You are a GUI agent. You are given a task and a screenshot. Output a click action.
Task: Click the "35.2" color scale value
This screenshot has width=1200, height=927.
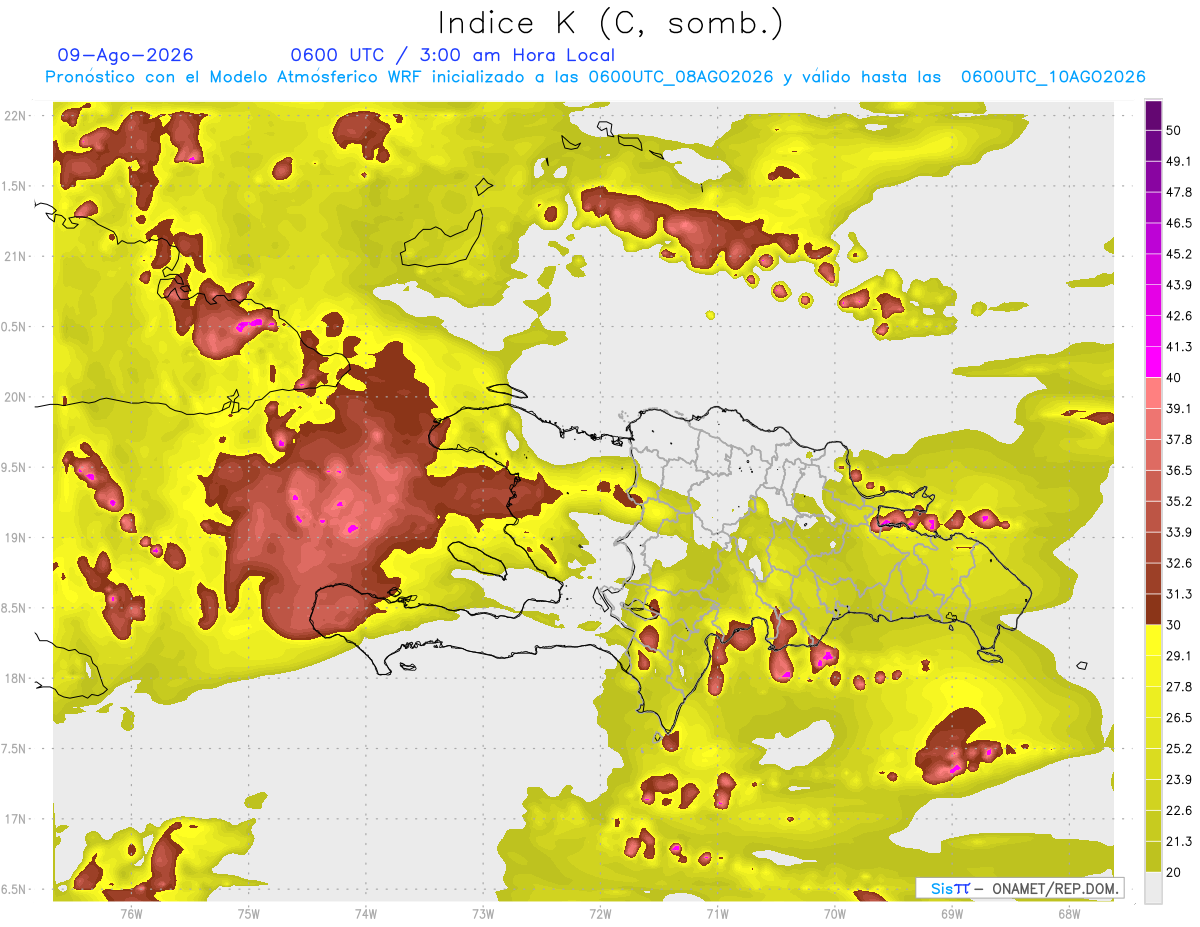click(1179, 501)
